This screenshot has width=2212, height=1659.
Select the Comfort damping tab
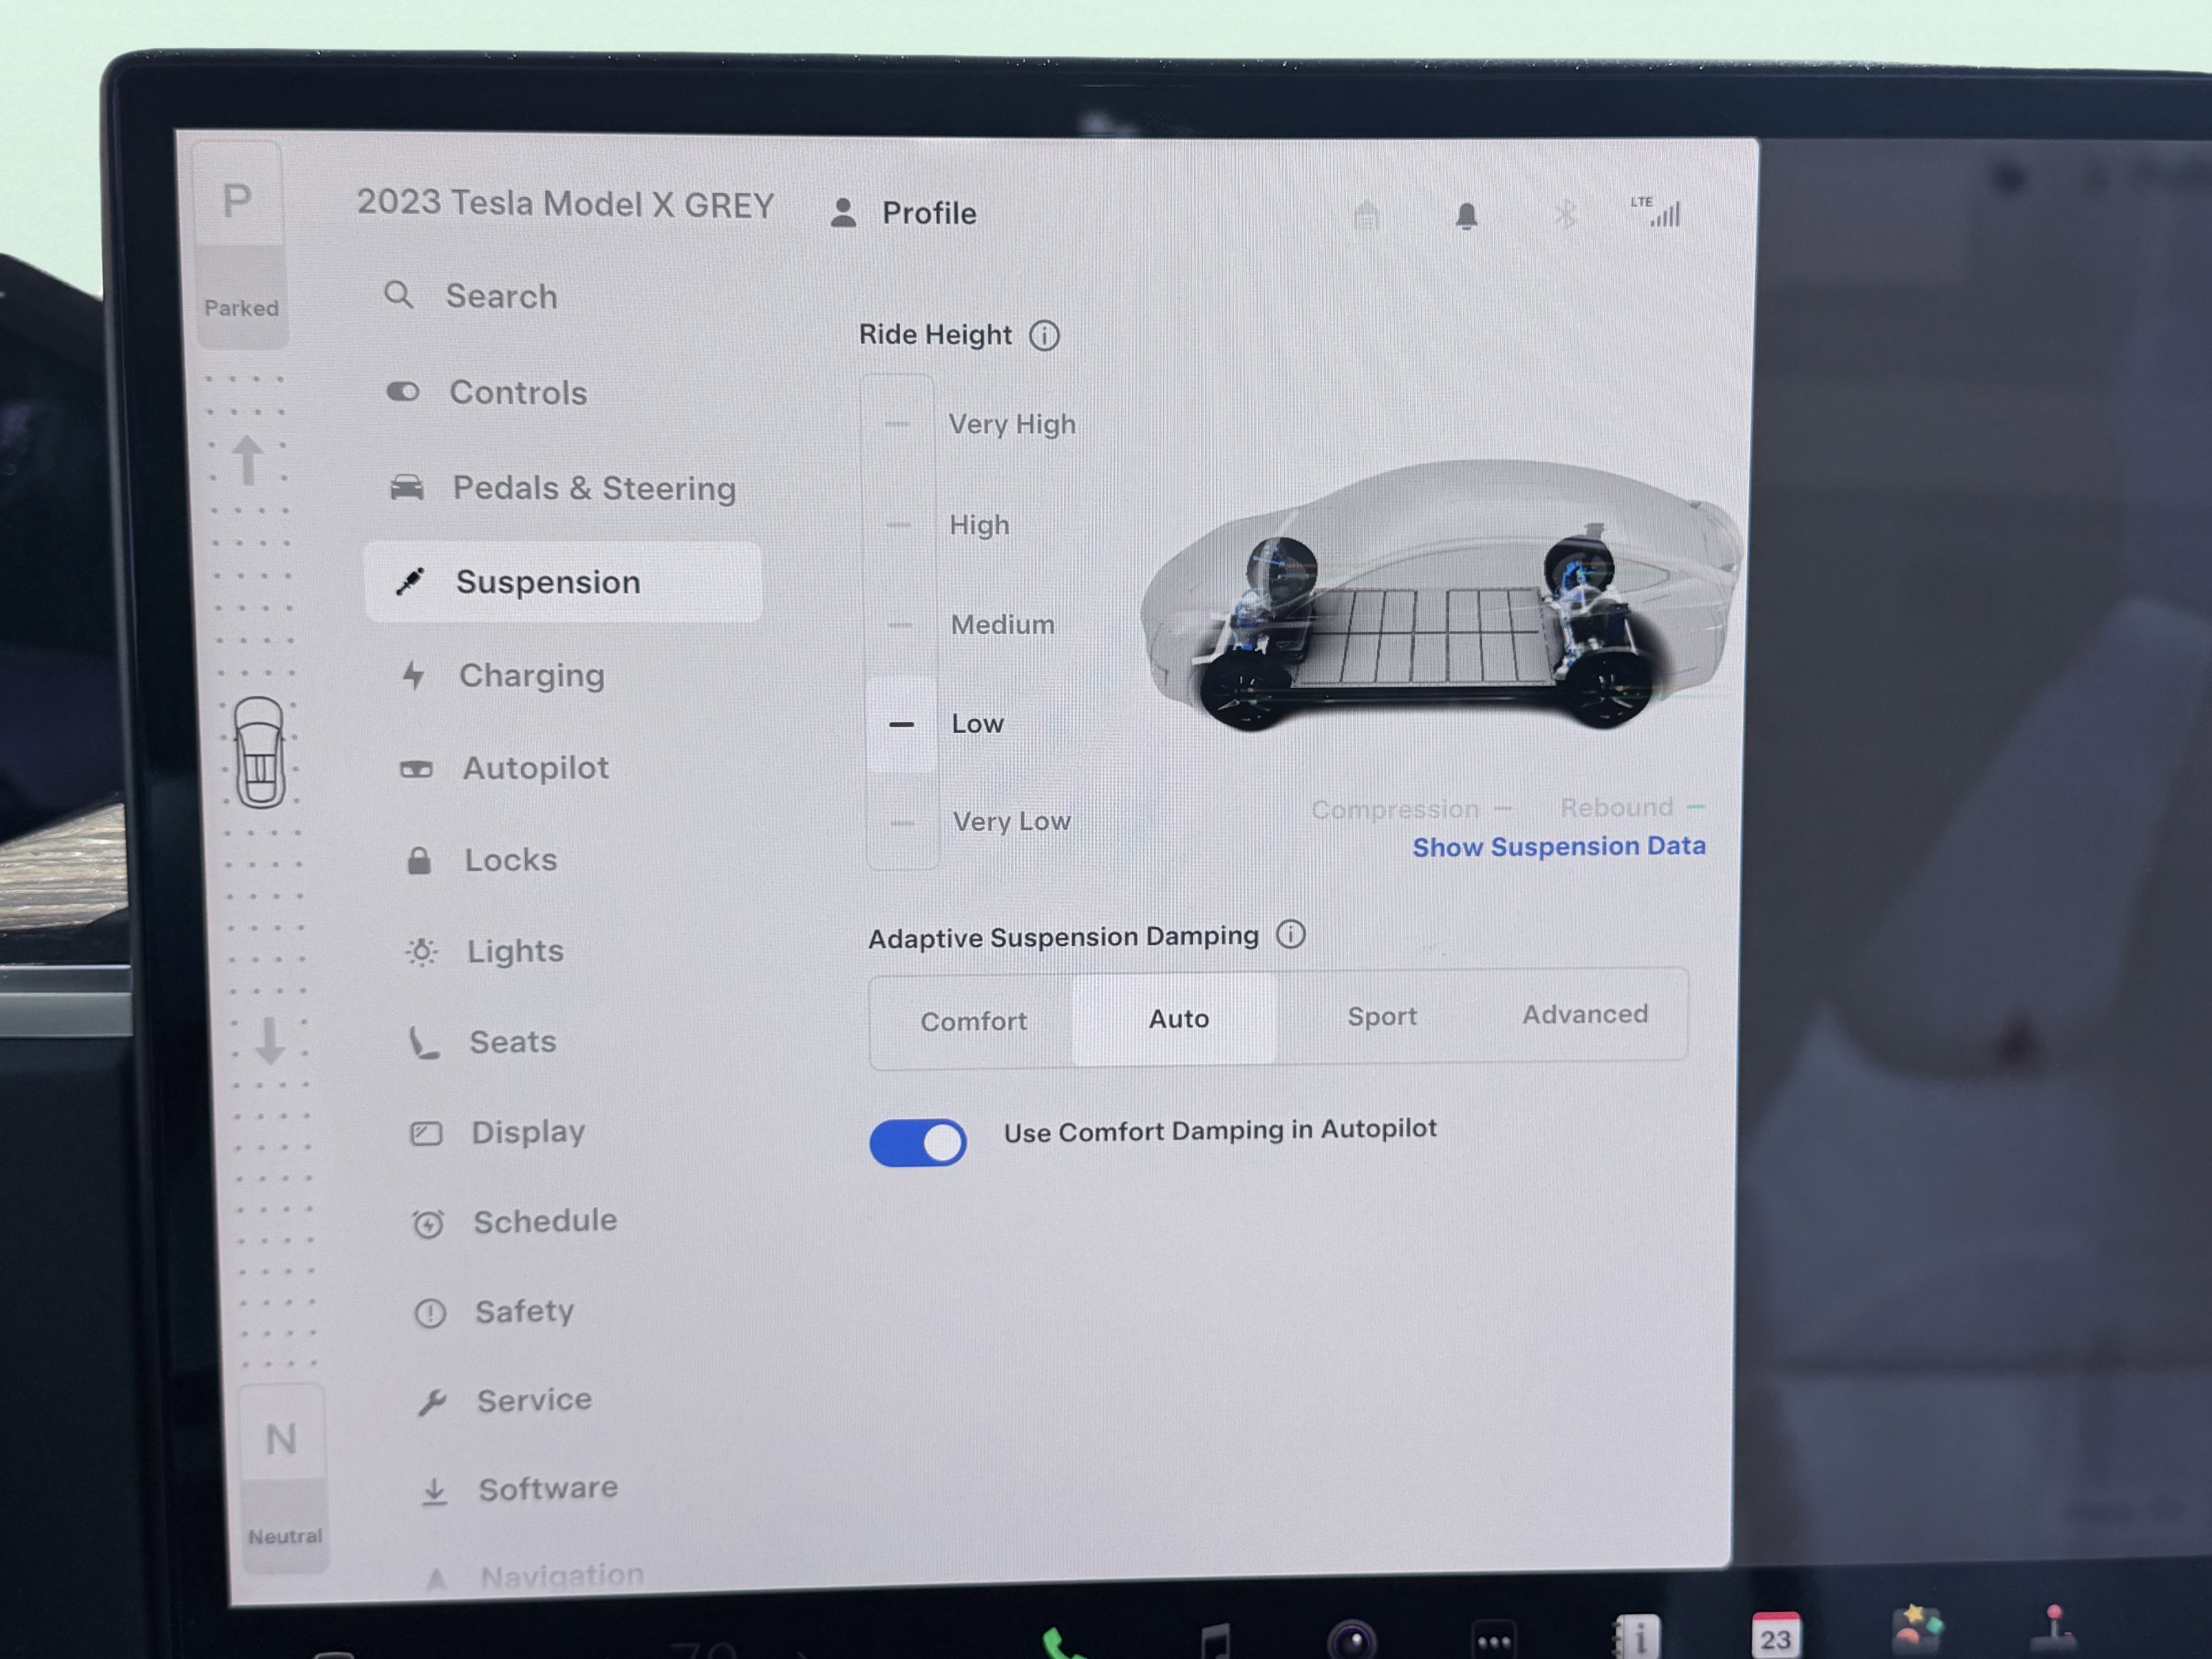pos(973,1021)
